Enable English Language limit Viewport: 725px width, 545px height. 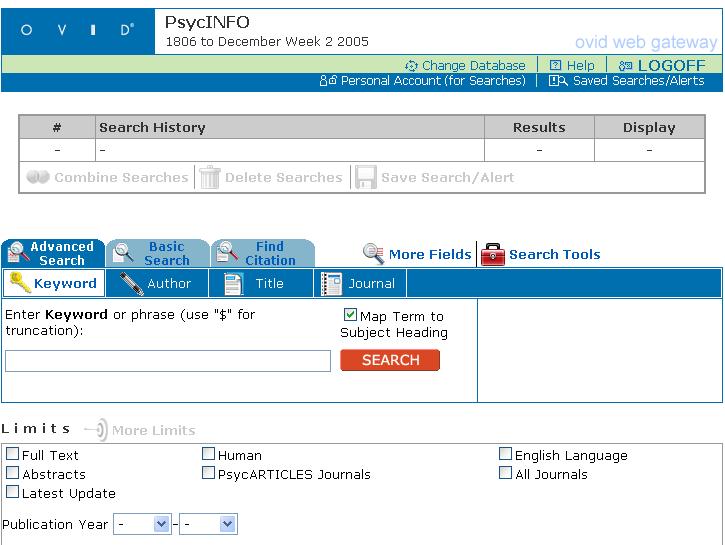pyautogui.click(x=505, y=453)
